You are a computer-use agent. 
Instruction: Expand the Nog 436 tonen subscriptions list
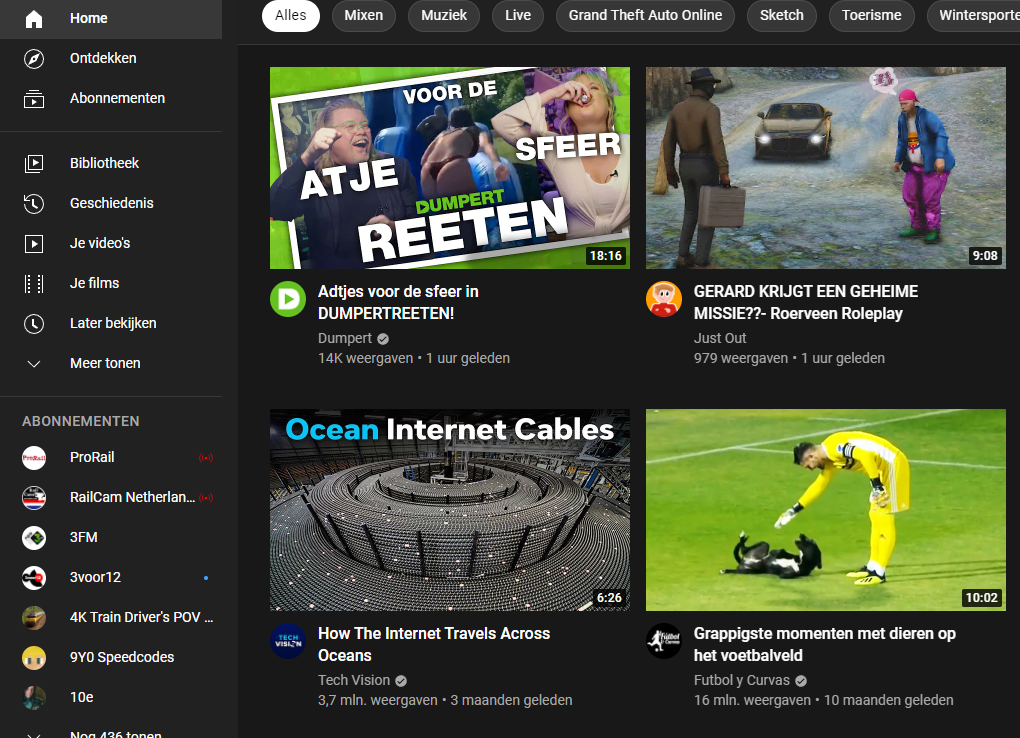115,734
